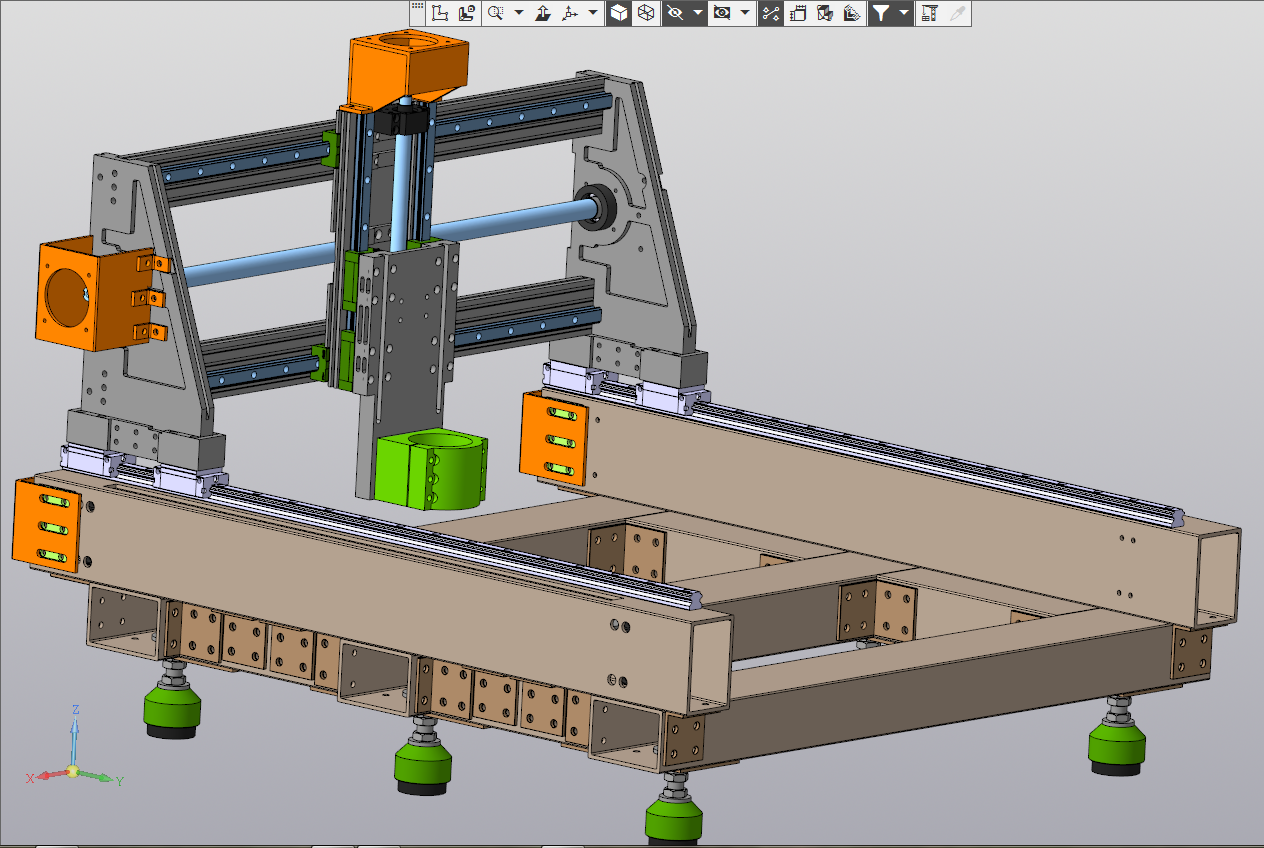Click the dimensions display sheet icon
The height and width of the screenshot is (848, 1264).
[x=798, y=14]
